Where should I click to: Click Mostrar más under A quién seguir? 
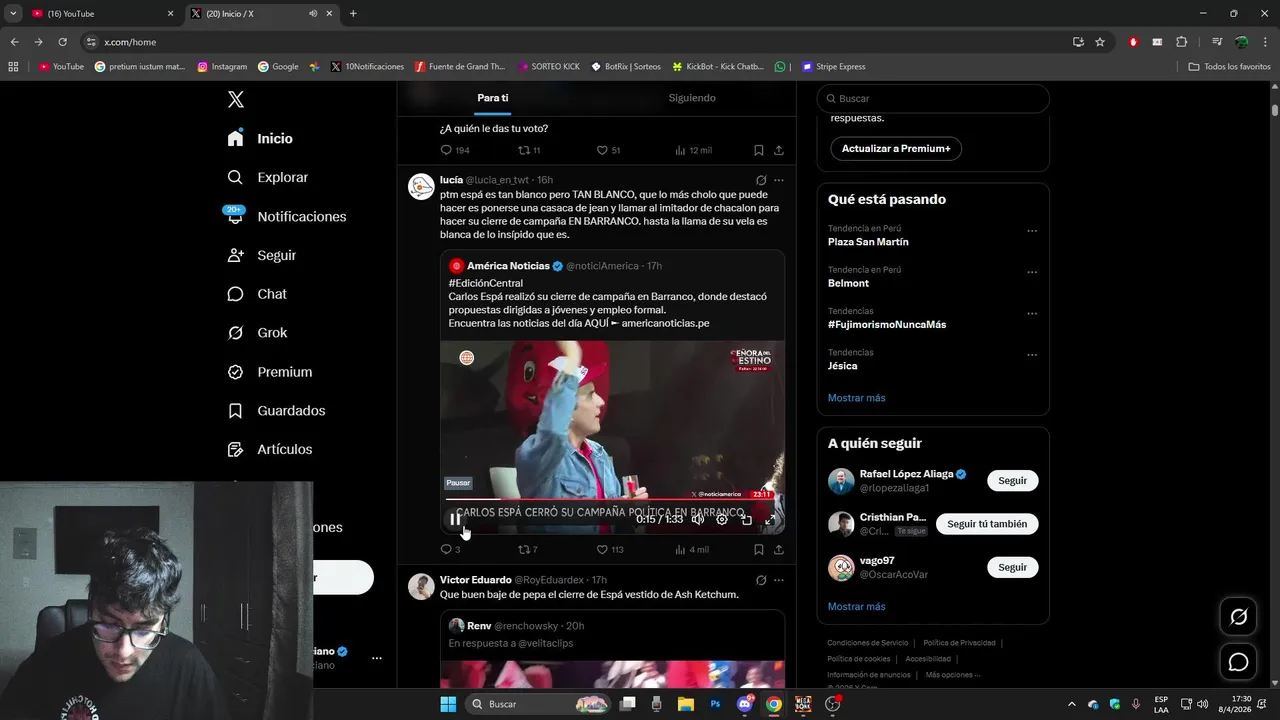[x=856, y=606]
